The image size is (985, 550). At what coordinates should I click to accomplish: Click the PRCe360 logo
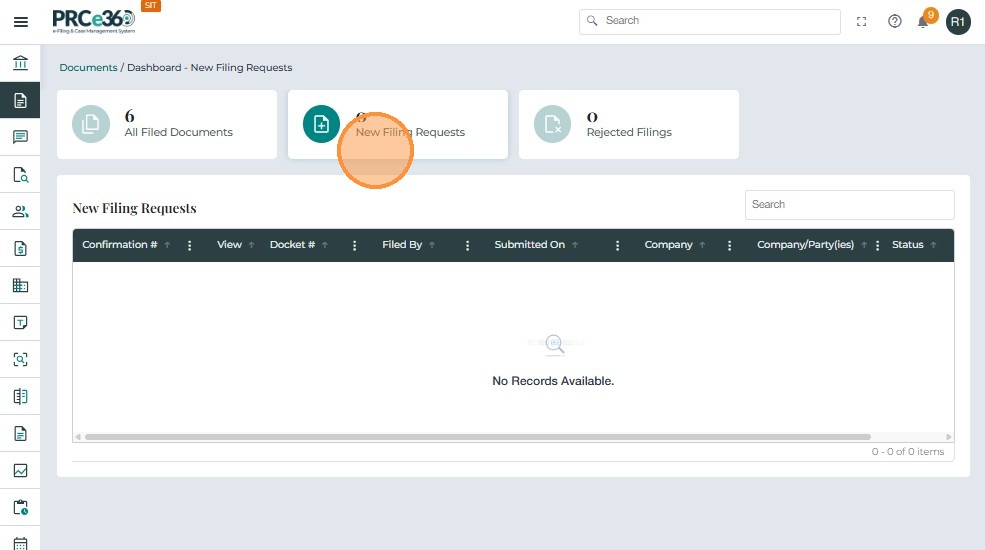click(x=94, y=21)
